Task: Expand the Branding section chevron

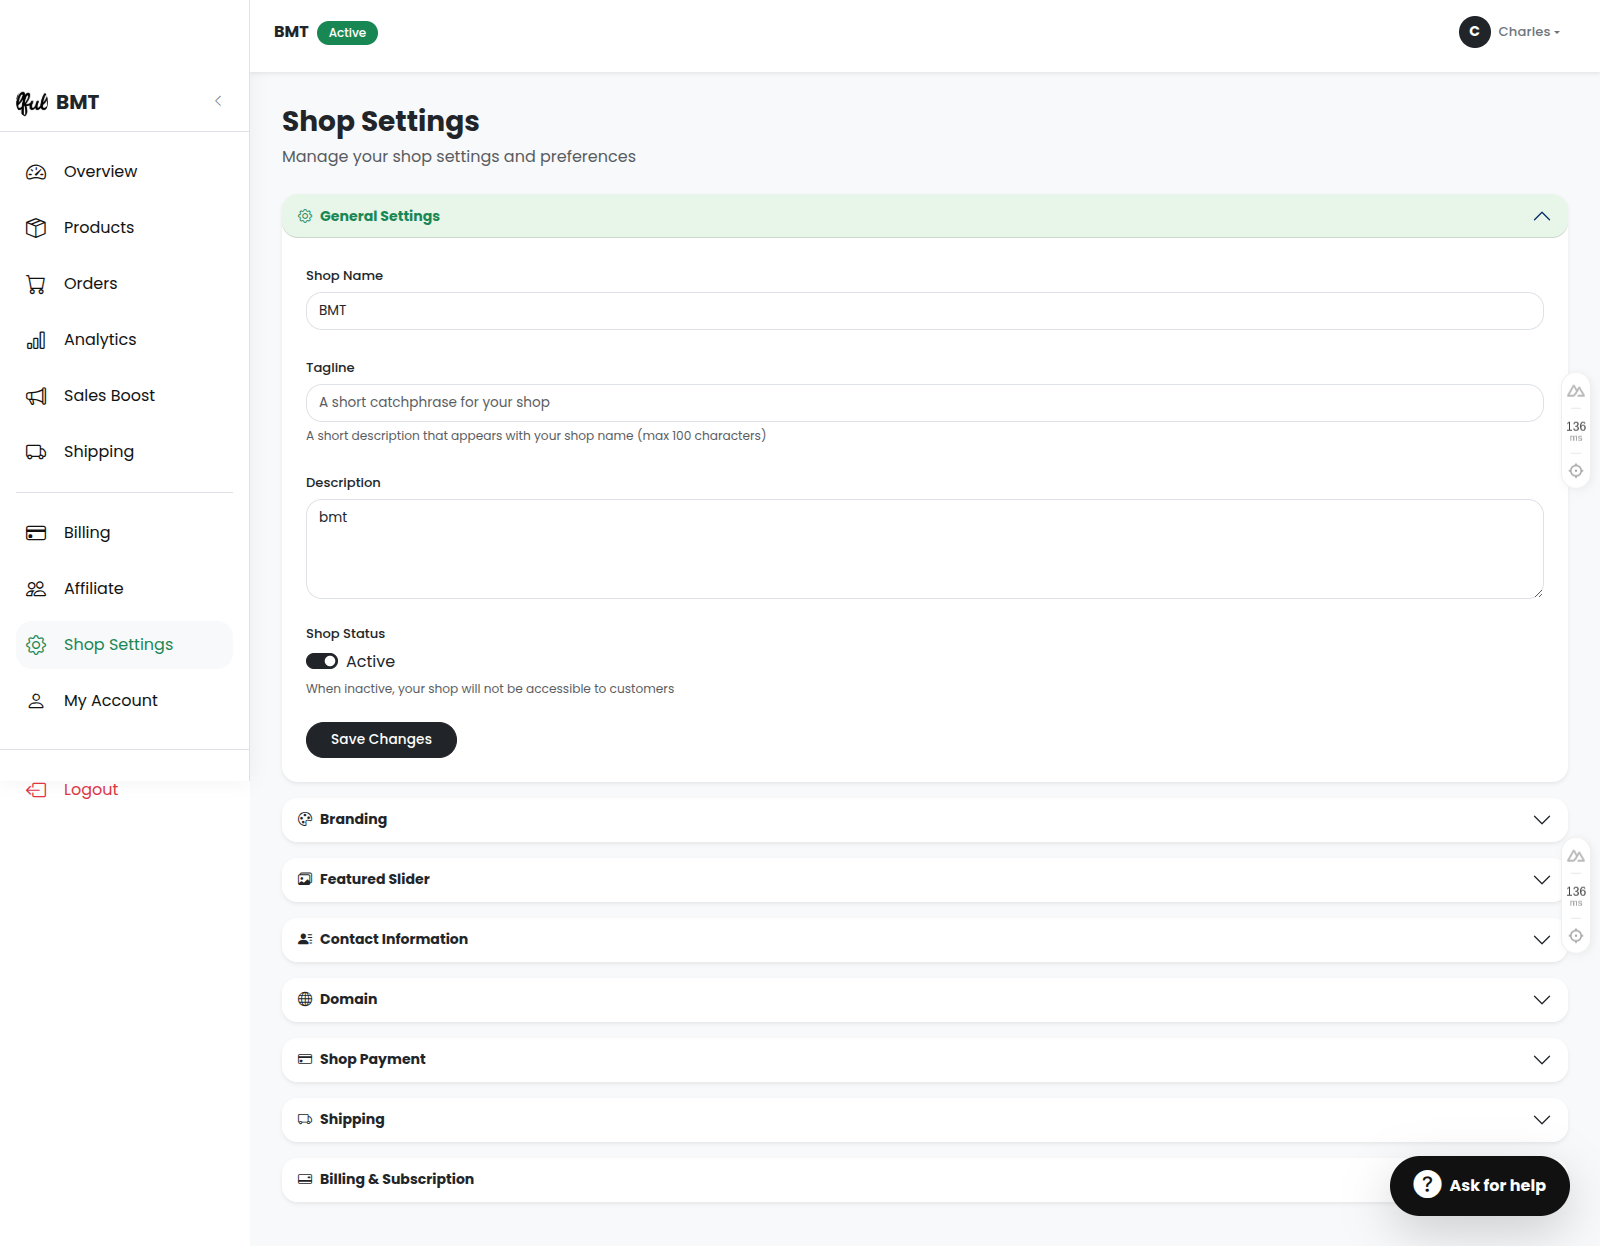Action: click(x=1542, y=820)
